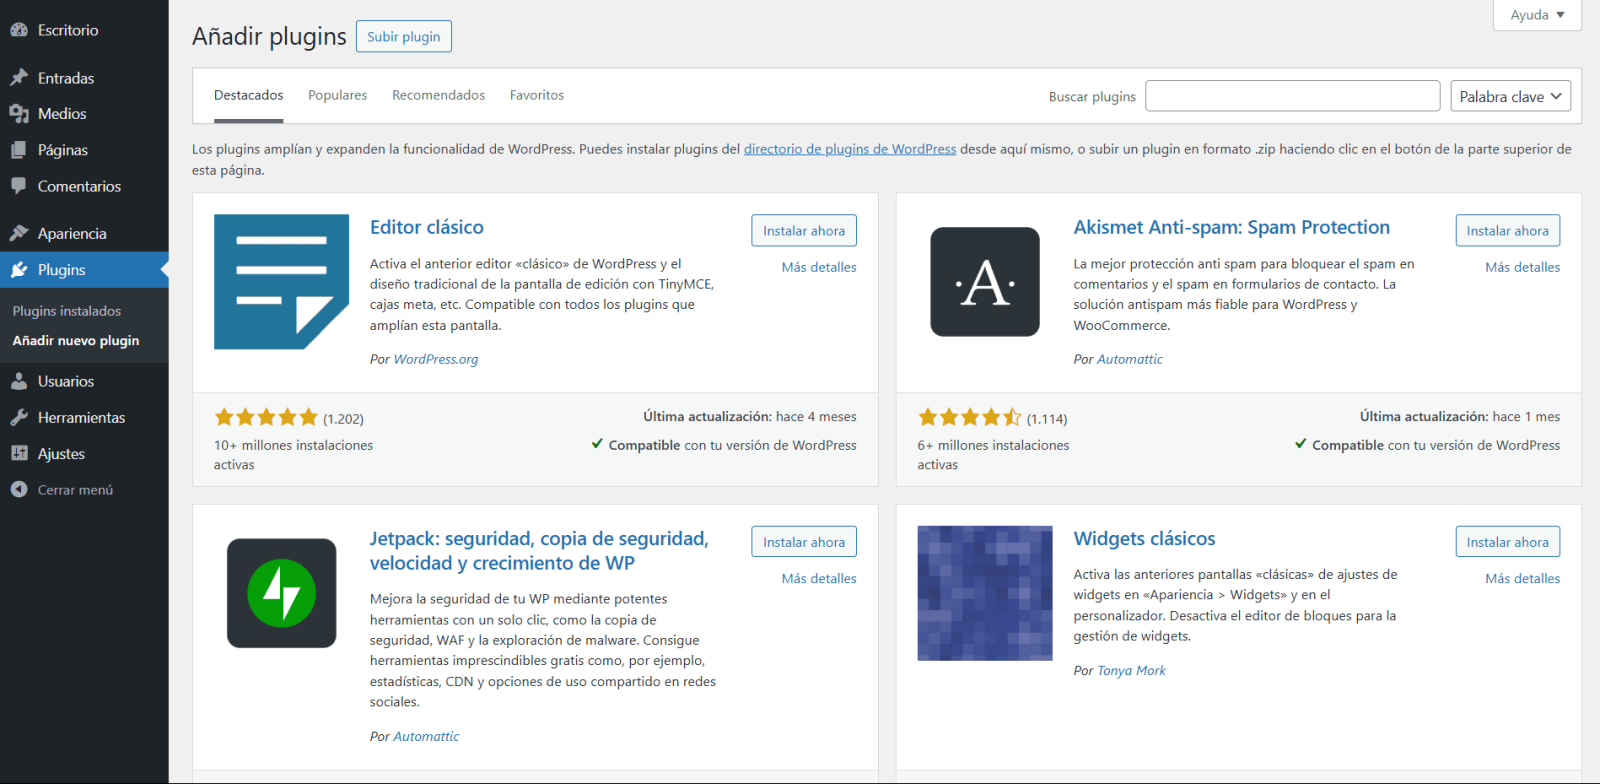Click the Herramientas wrench icon
This screenshot has width=1600, height=784.
coord(19,417)
